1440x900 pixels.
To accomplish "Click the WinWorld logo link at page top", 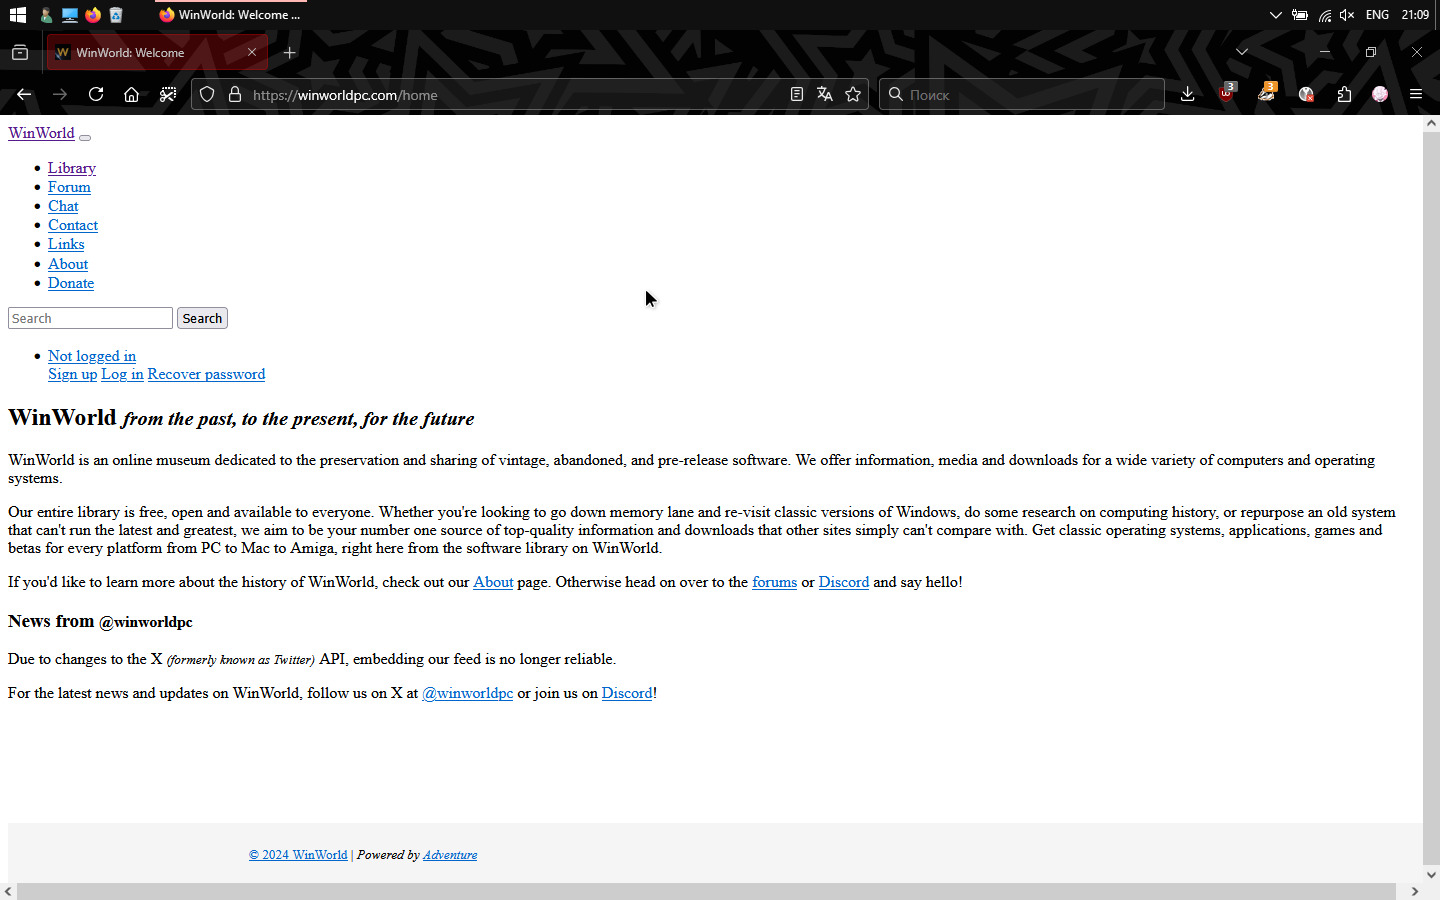I will pos(41,133).
